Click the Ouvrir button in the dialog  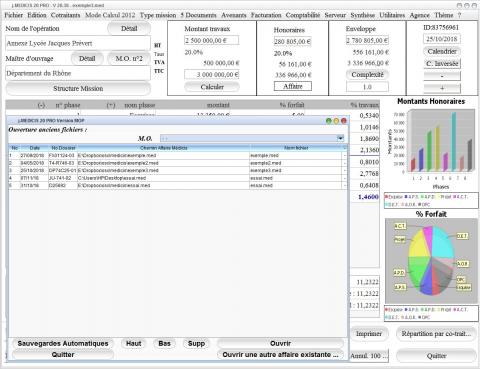click(x=280, y=343)
